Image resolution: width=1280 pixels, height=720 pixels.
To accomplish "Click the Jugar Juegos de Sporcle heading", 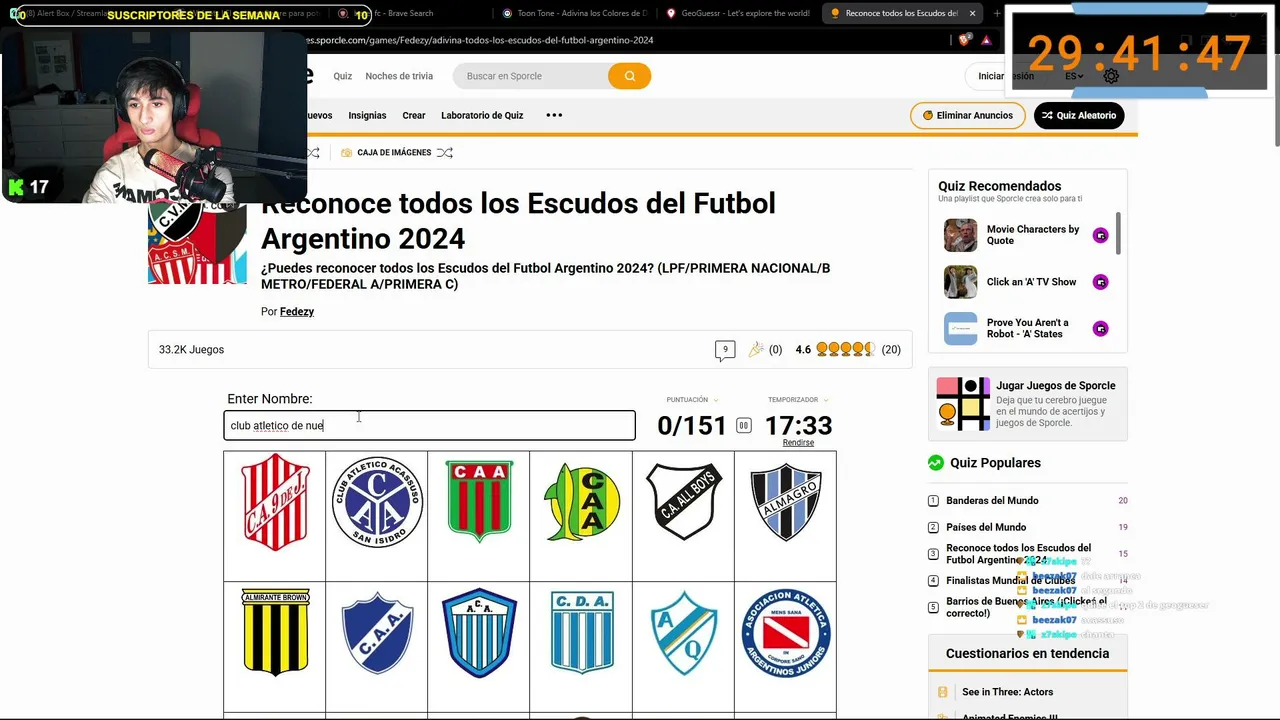I will pyautogui.click(x=1055, y=386).
